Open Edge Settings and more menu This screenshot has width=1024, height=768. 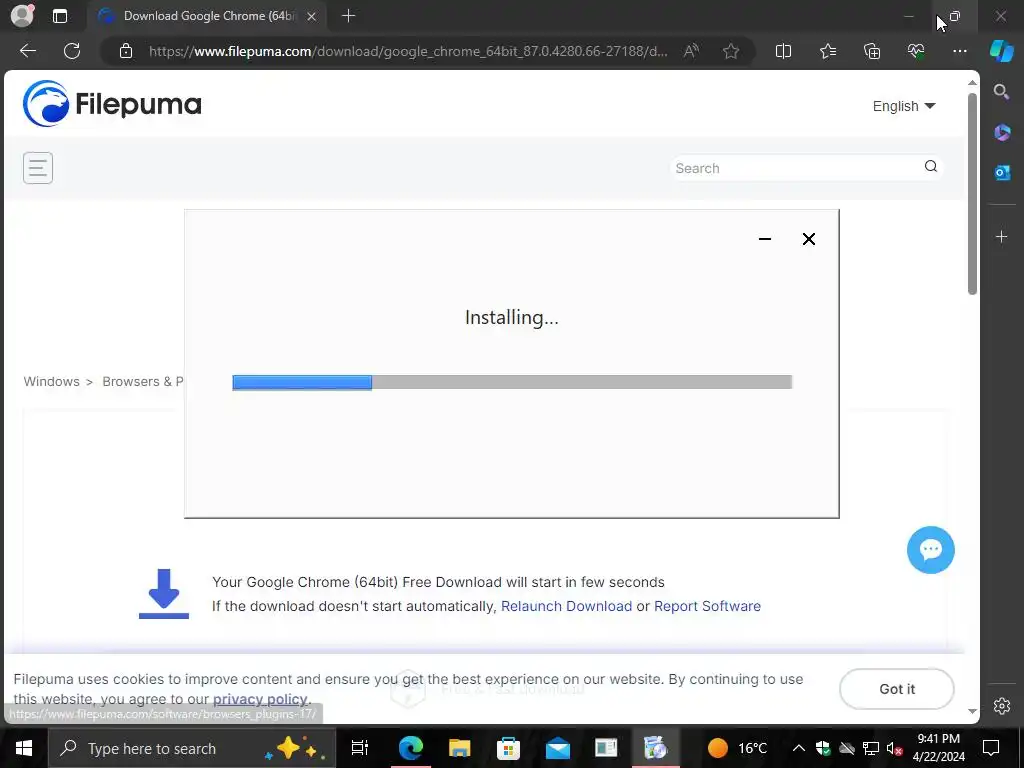point(959,51)
